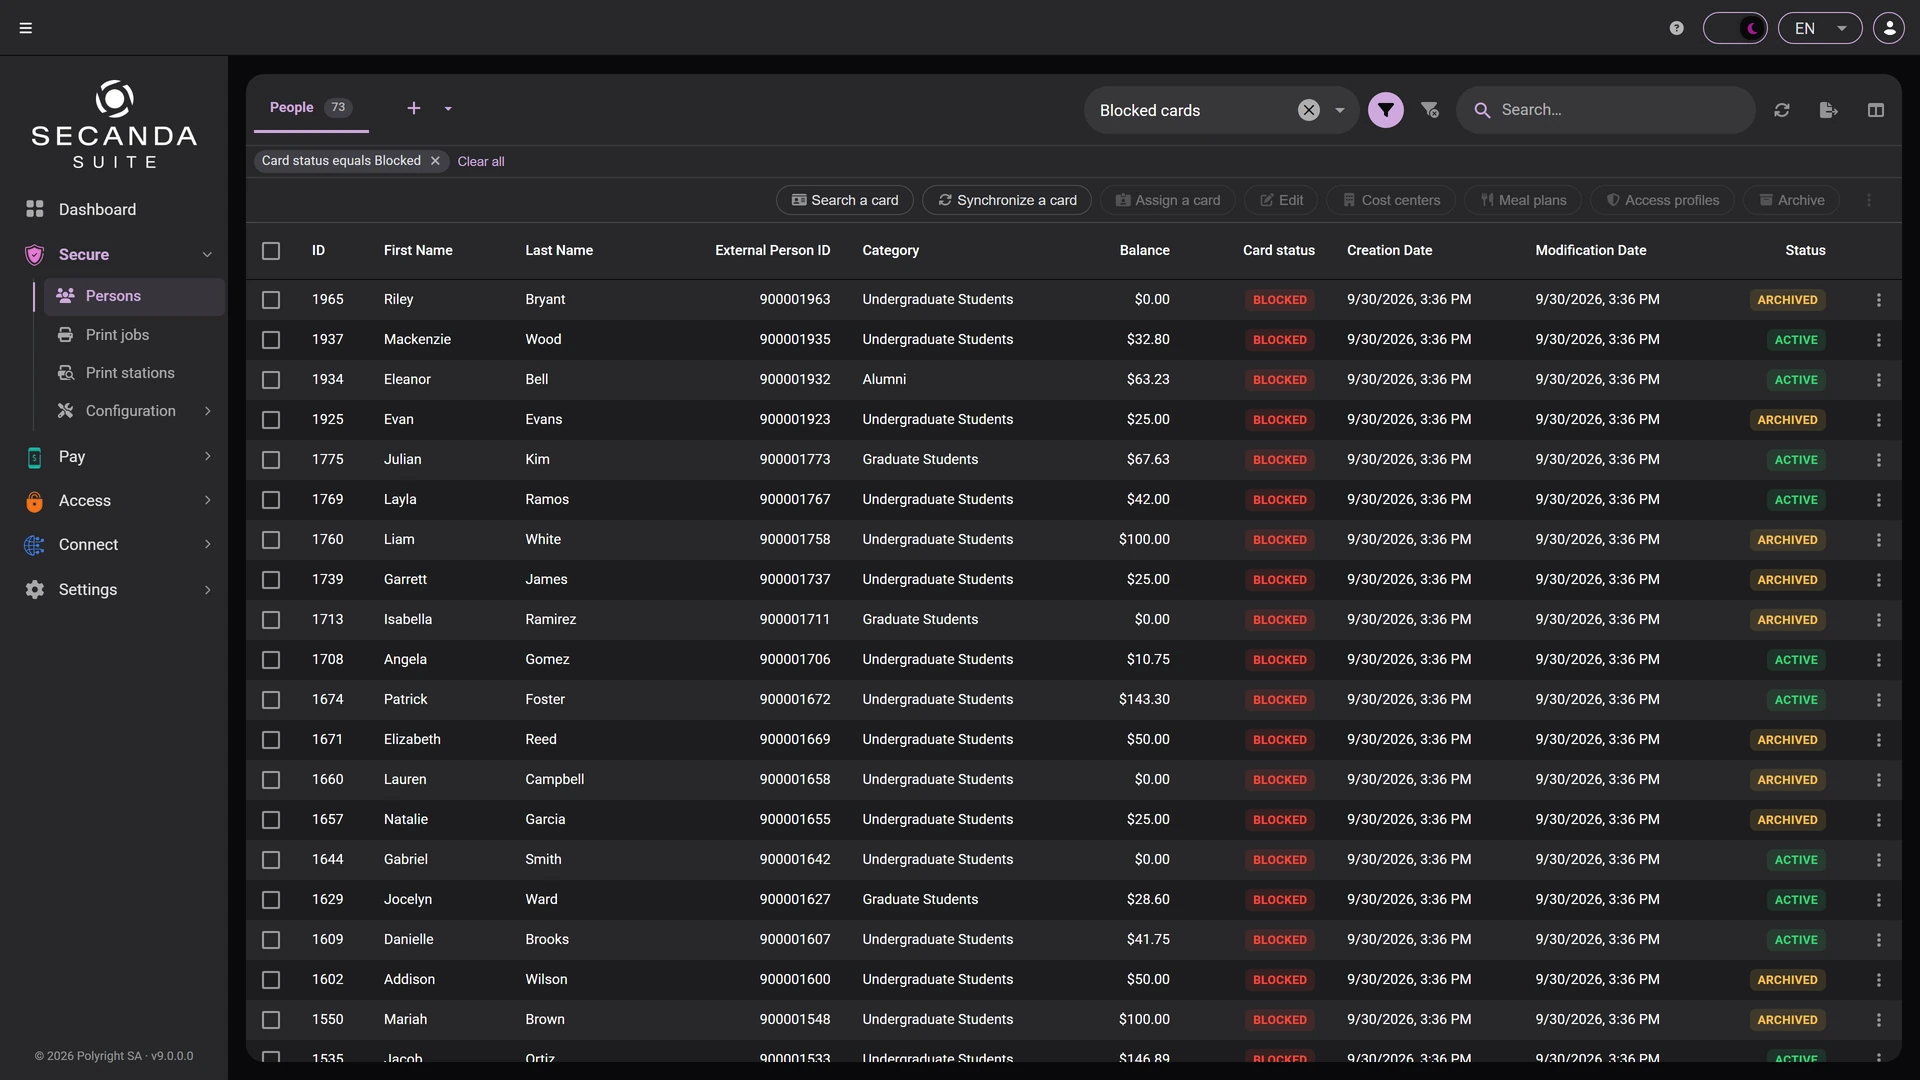The height and width of the screenshot is (1080, 1920).
Task: Select the People tab
Action: (x=311, y=107)
